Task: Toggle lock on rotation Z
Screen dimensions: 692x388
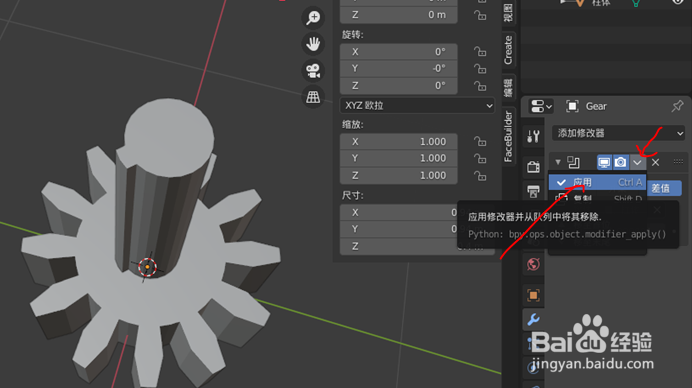Action: click(x=480, y=85)
